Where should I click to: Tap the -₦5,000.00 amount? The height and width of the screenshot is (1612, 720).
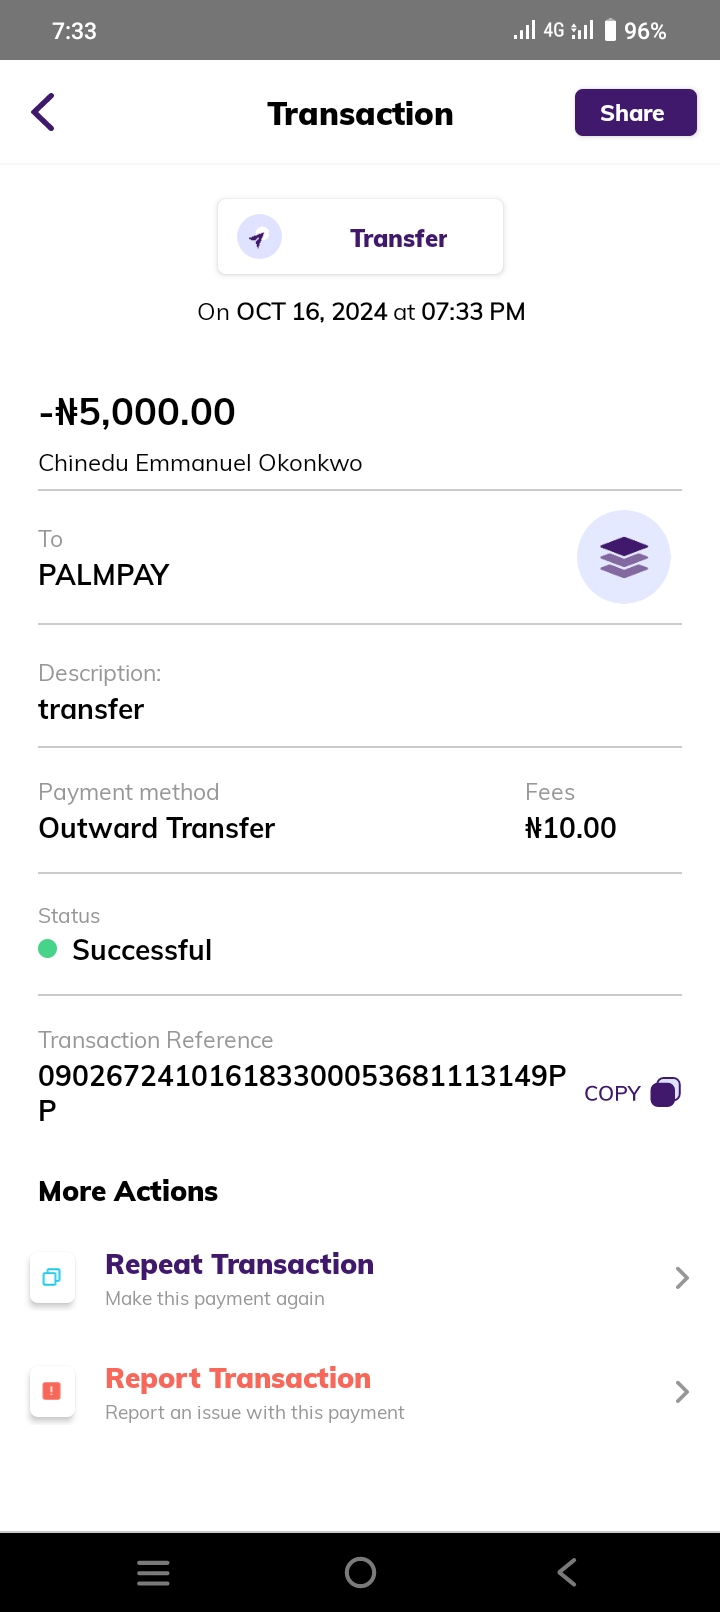pyautogui.click(x=137, y=412)
